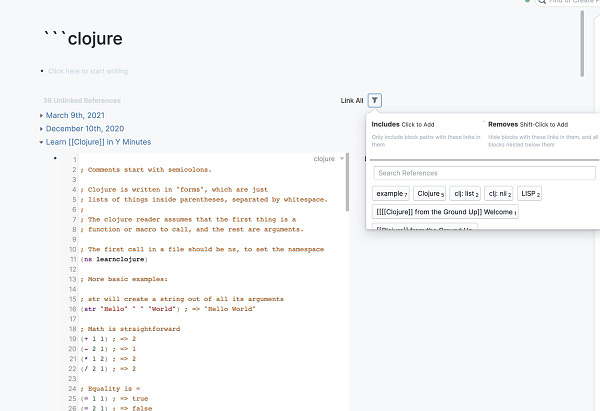
Task: Add the LISP filter tag
Action: click(x=530, y=194)
